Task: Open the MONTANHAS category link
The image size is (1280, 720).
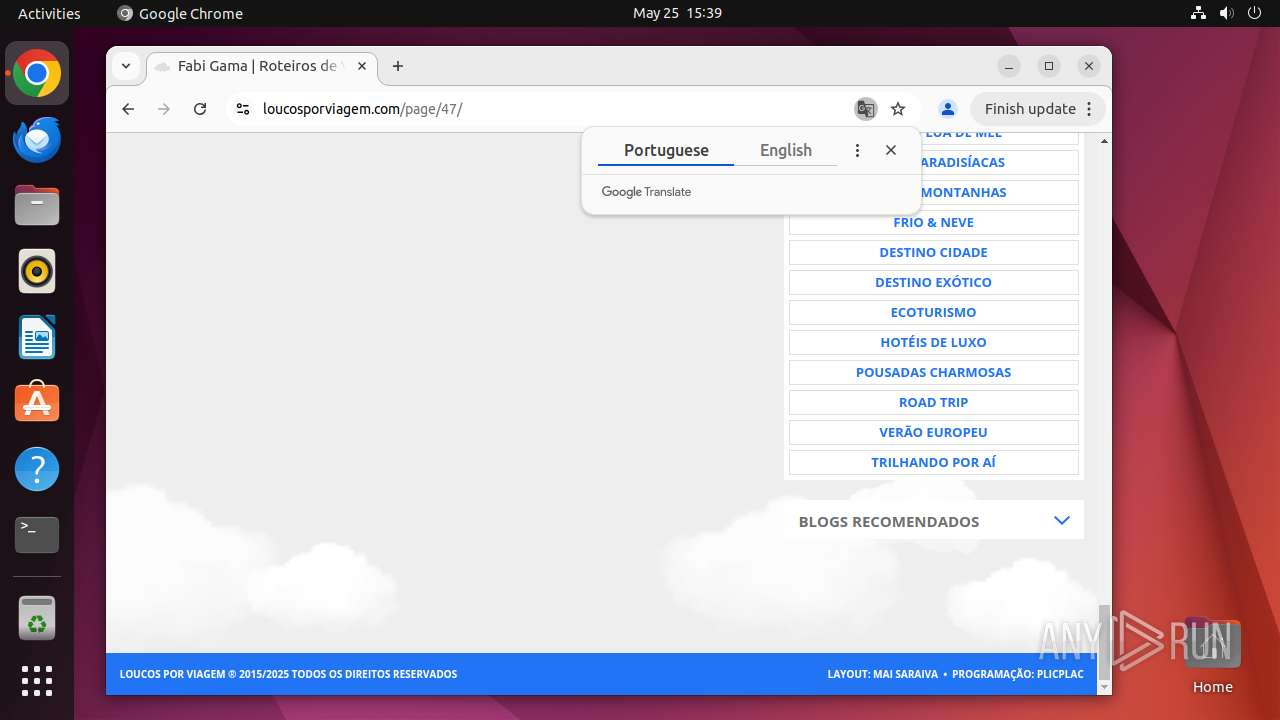Action: [x=963, y=192]
